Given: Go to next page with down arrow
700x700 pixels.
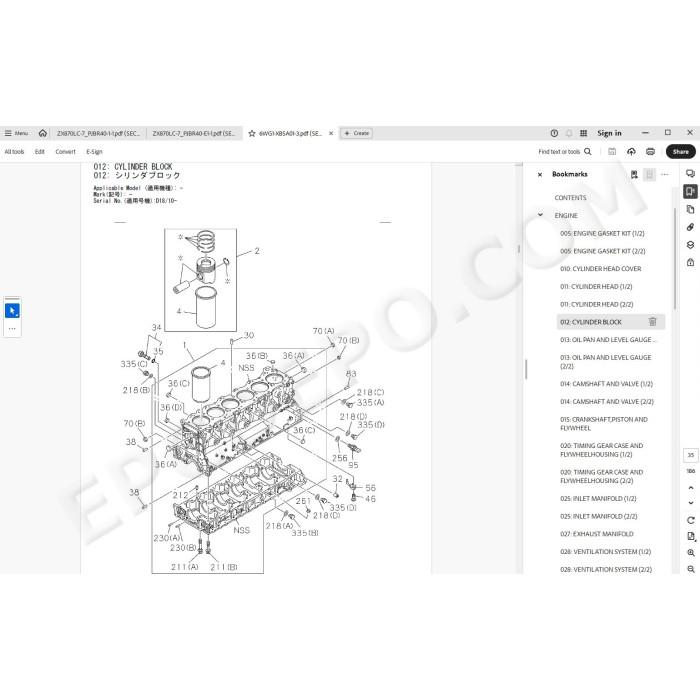Looking at the screenshot, I should [x=691, y=503].
